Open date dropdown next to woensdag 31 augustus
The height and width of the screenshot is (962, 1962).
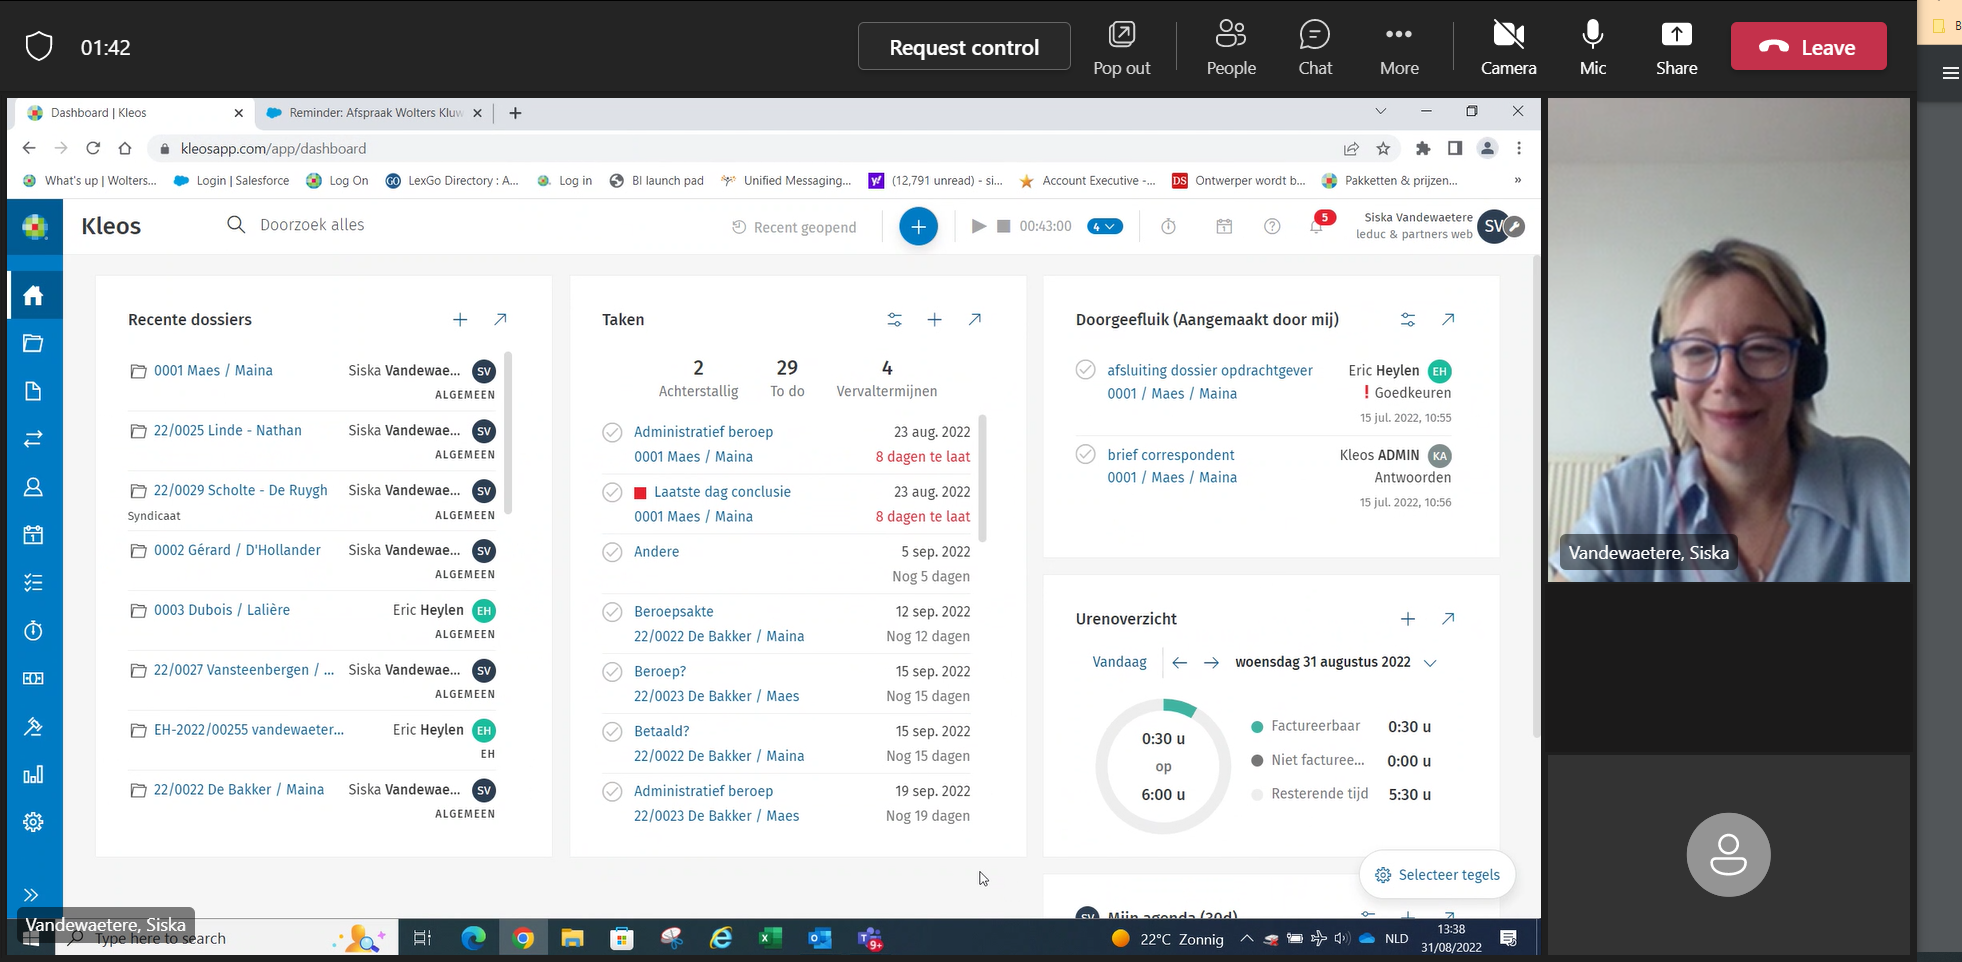coord(1430,663)
